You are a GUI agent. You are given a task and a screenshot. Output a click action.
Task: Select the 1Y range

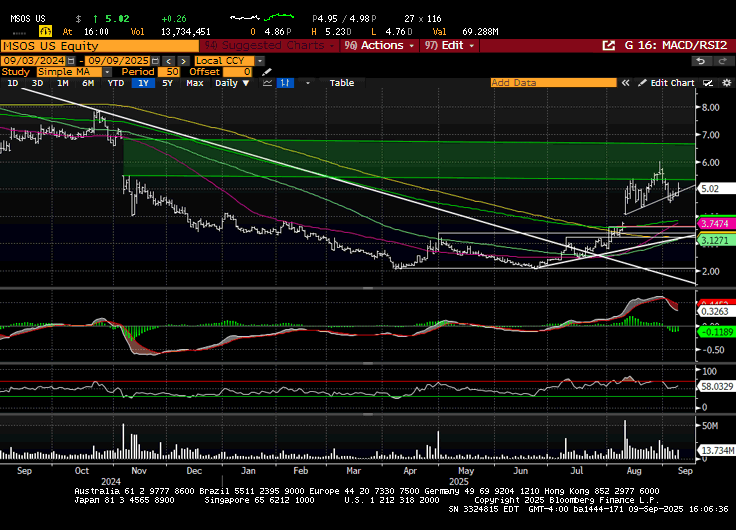pos(143,83)
